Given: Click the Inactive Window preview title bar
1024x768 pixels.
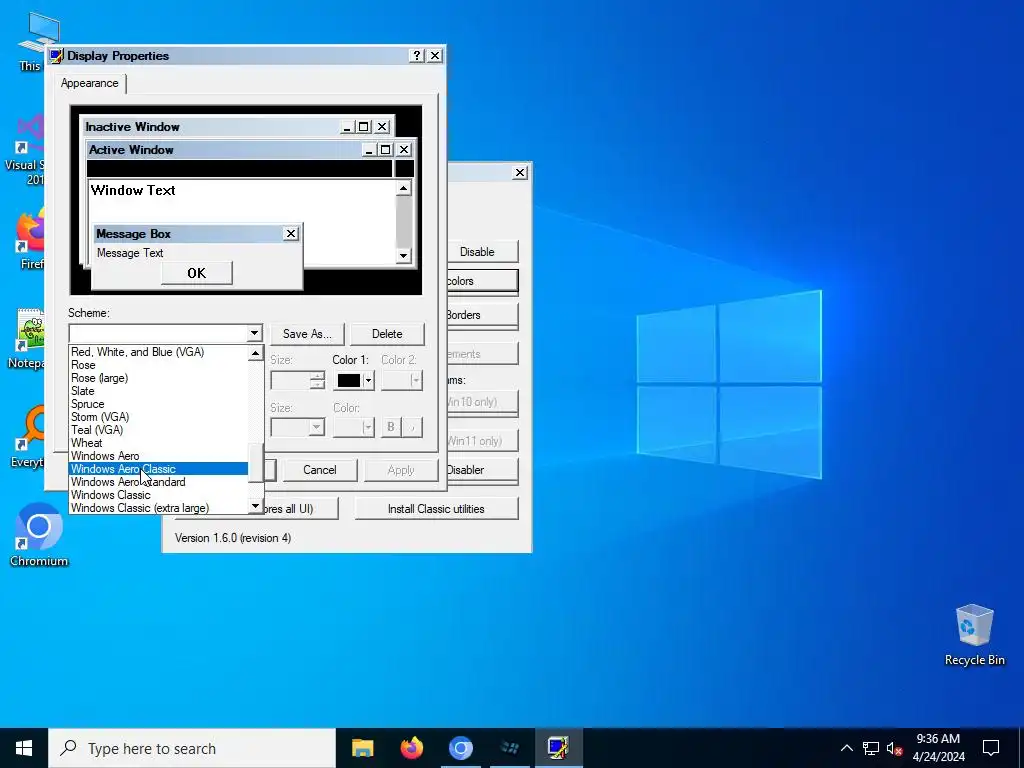Looking at the screenshot, I should tap(236, 127).
